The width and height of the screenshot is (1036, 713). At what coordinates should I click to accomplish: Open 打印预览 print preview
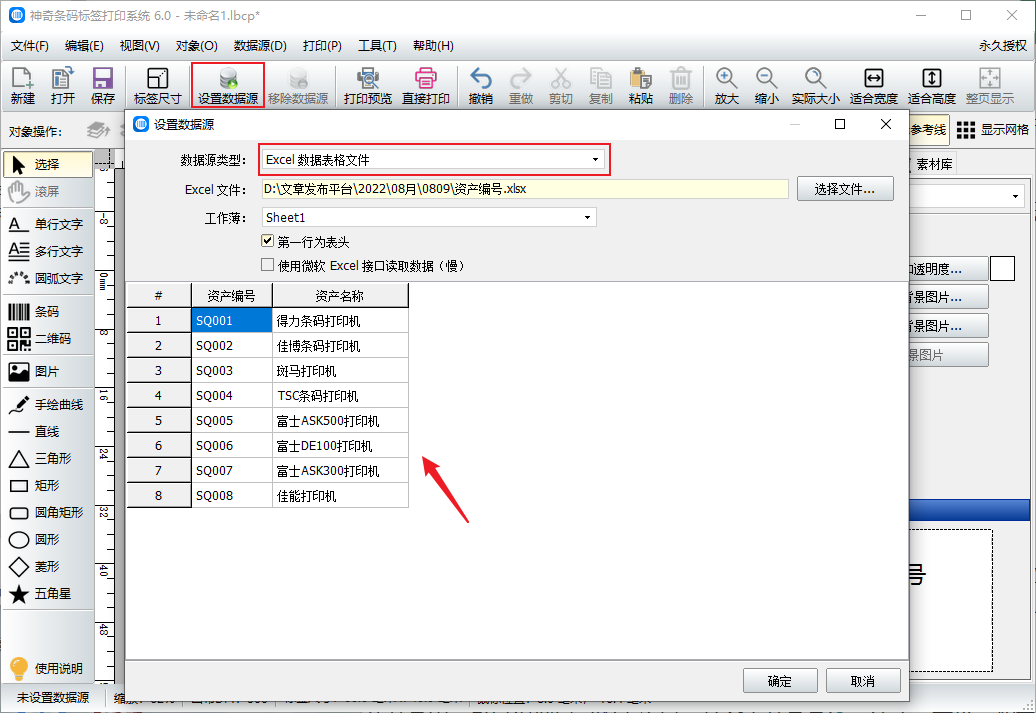click(x=367, y=86)
